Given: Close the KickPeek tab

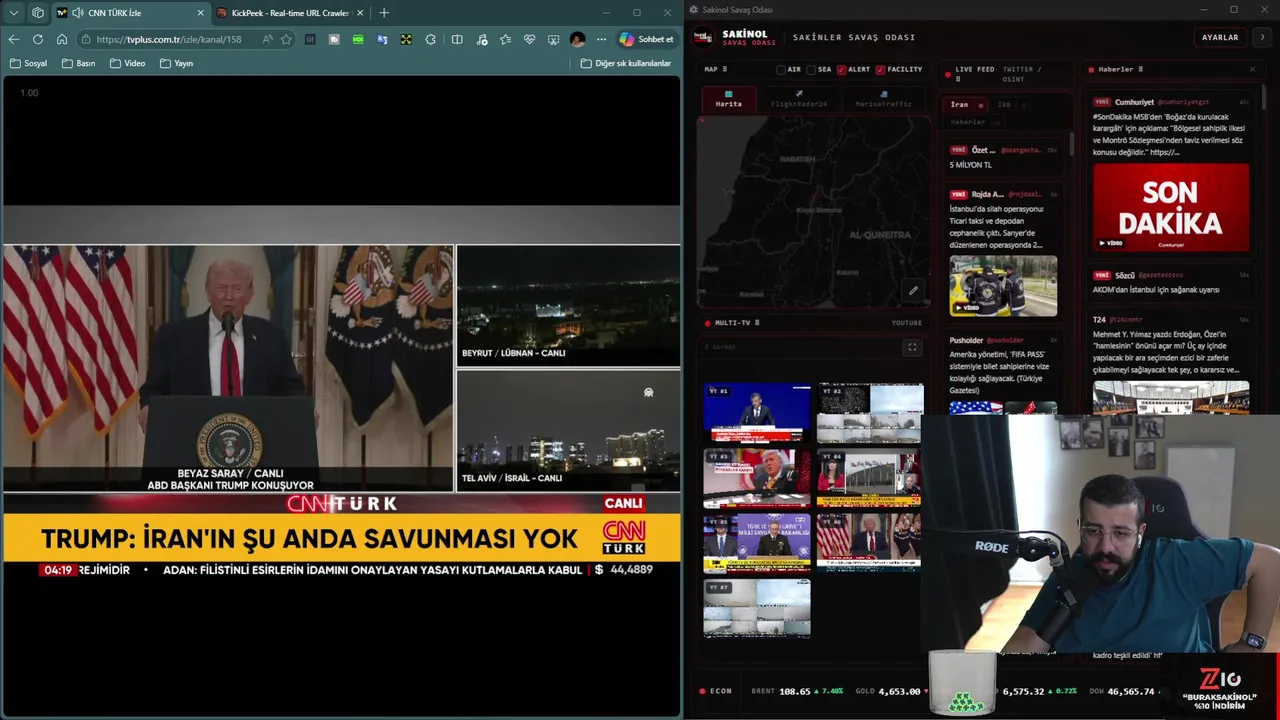Looking at the screenshot, I should 360,13.
